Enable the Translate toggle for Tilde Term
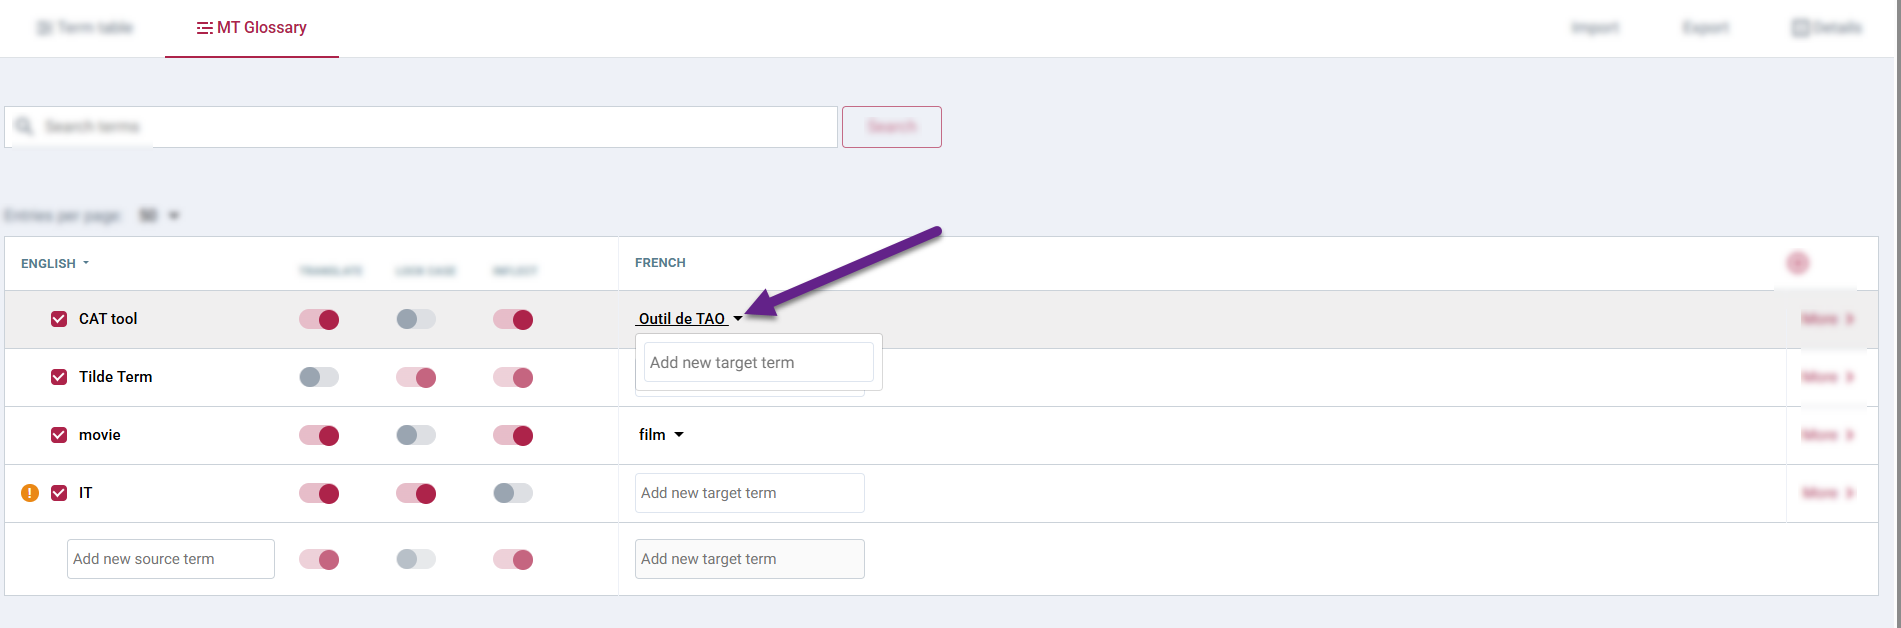1901x628 pixels. tap(318, 377)
